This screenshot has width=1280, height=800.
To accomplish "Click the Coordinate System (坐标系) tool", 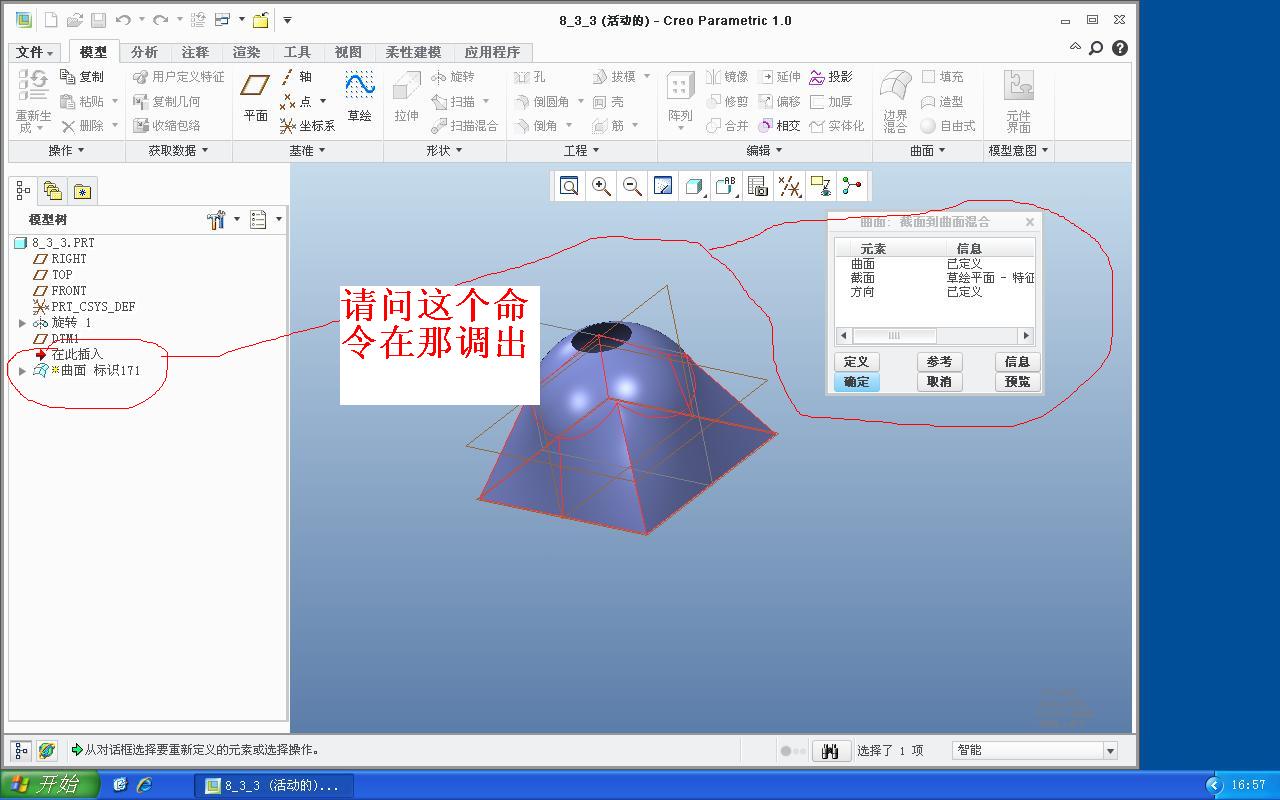I will pos(307,126).
